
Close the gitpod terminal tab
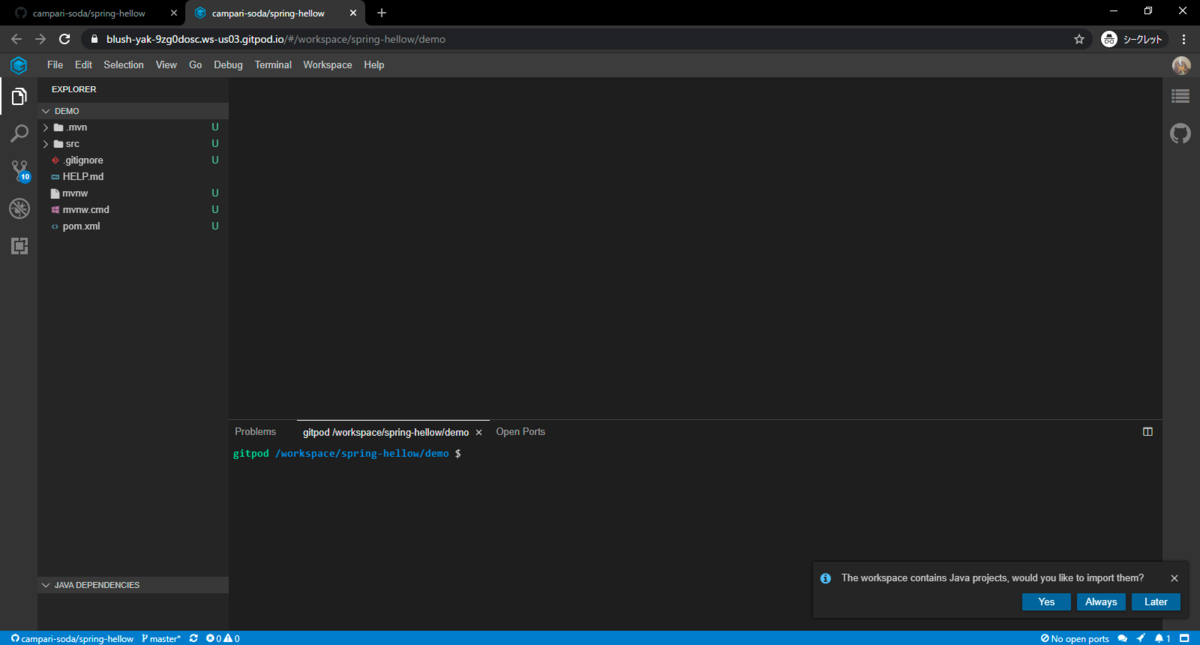pyautogui.click(x=478, y=432)
